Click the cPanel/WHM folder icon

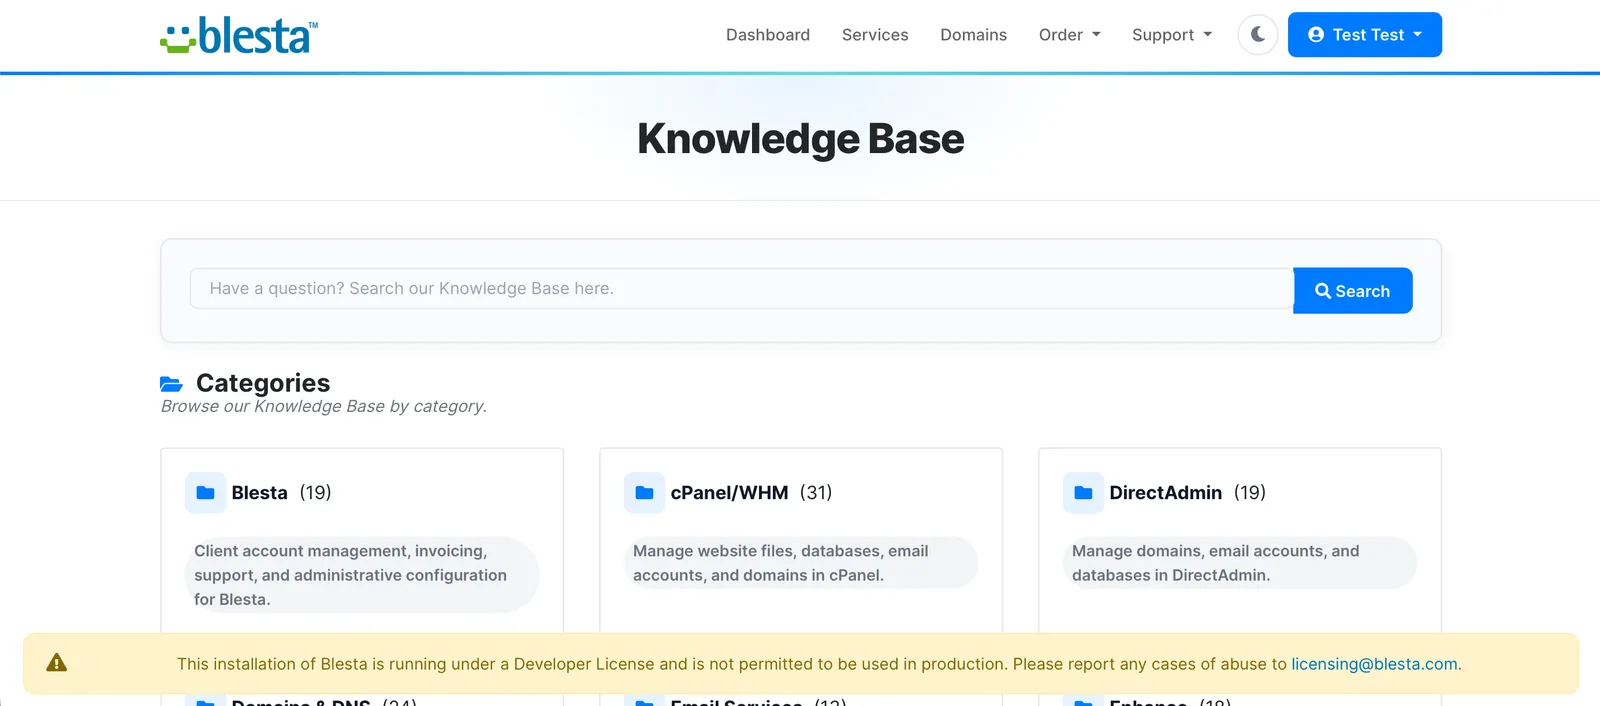[644, 493]
